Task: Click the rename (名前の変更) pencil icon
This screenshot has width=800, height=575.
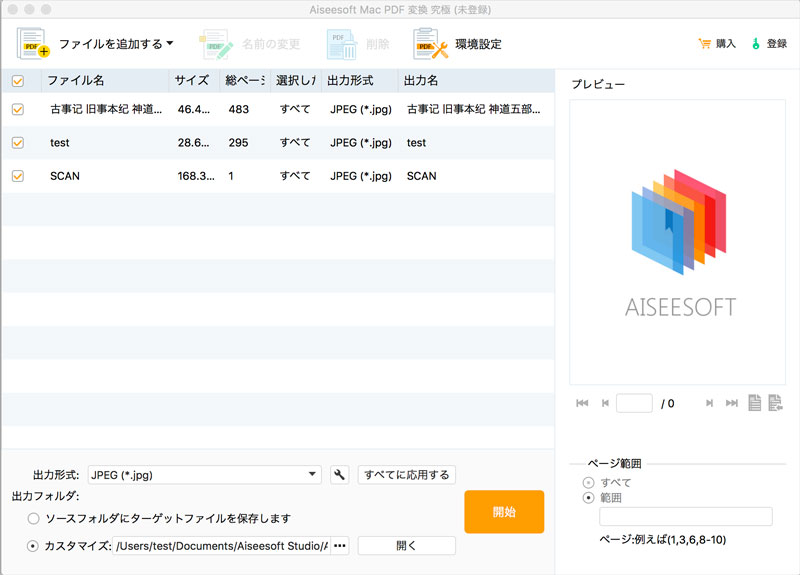Action: pyautogui.click(x=216, y=44)
